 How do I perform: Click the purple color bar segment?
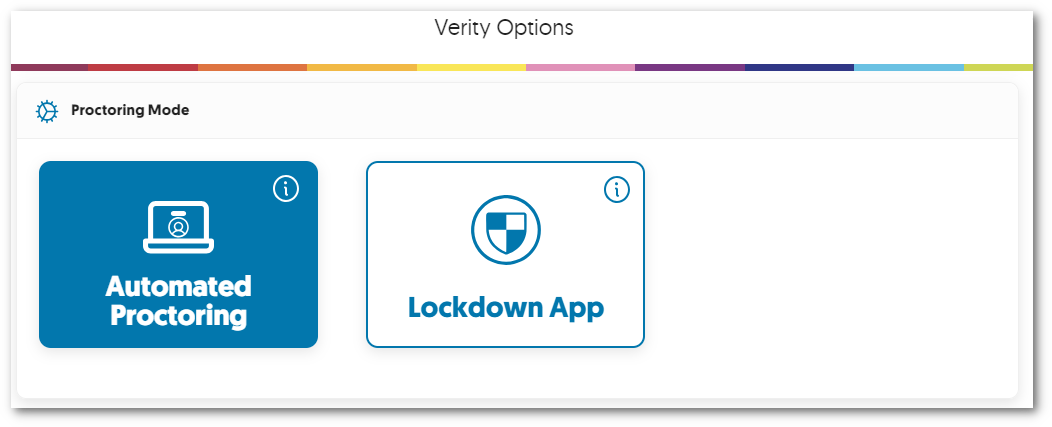(x=690, y=68)
